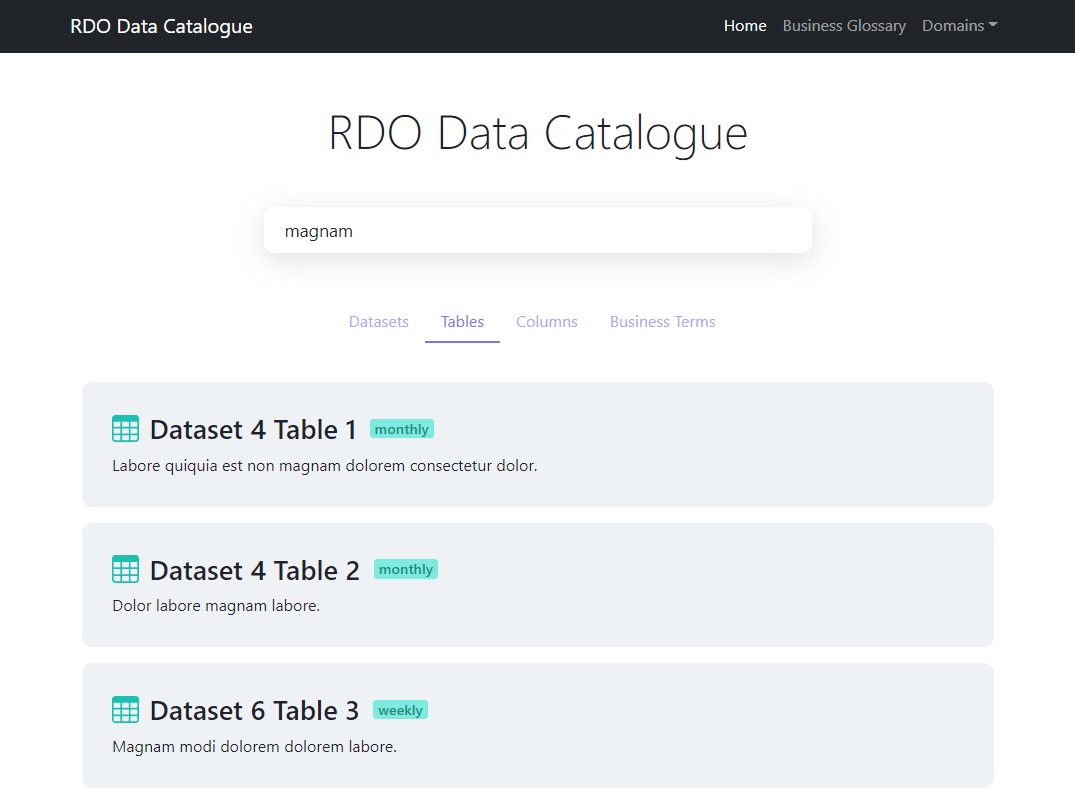Open the Dataset 4 Table 1 title
Viewport: 1075px width, 800px height.
coord(253,430)
